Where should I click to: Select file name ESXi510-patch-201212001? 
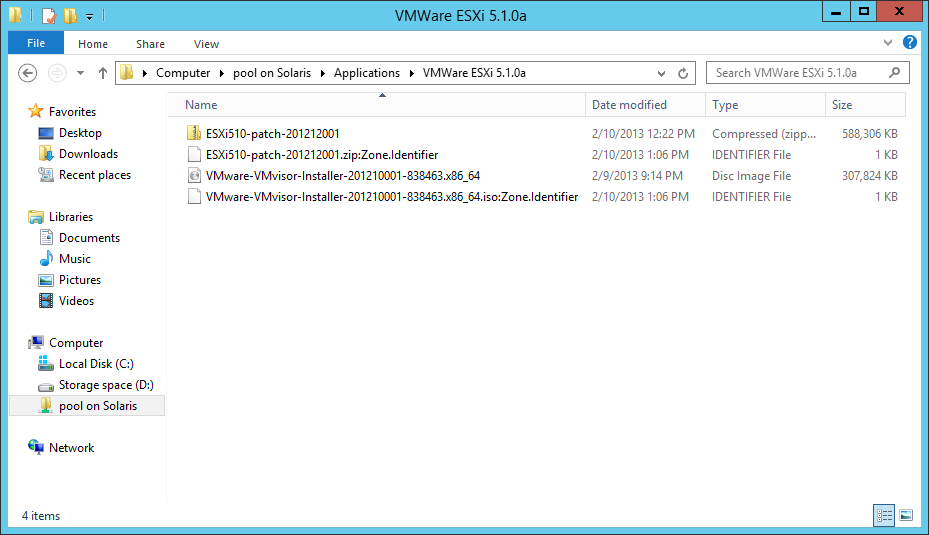273,134
